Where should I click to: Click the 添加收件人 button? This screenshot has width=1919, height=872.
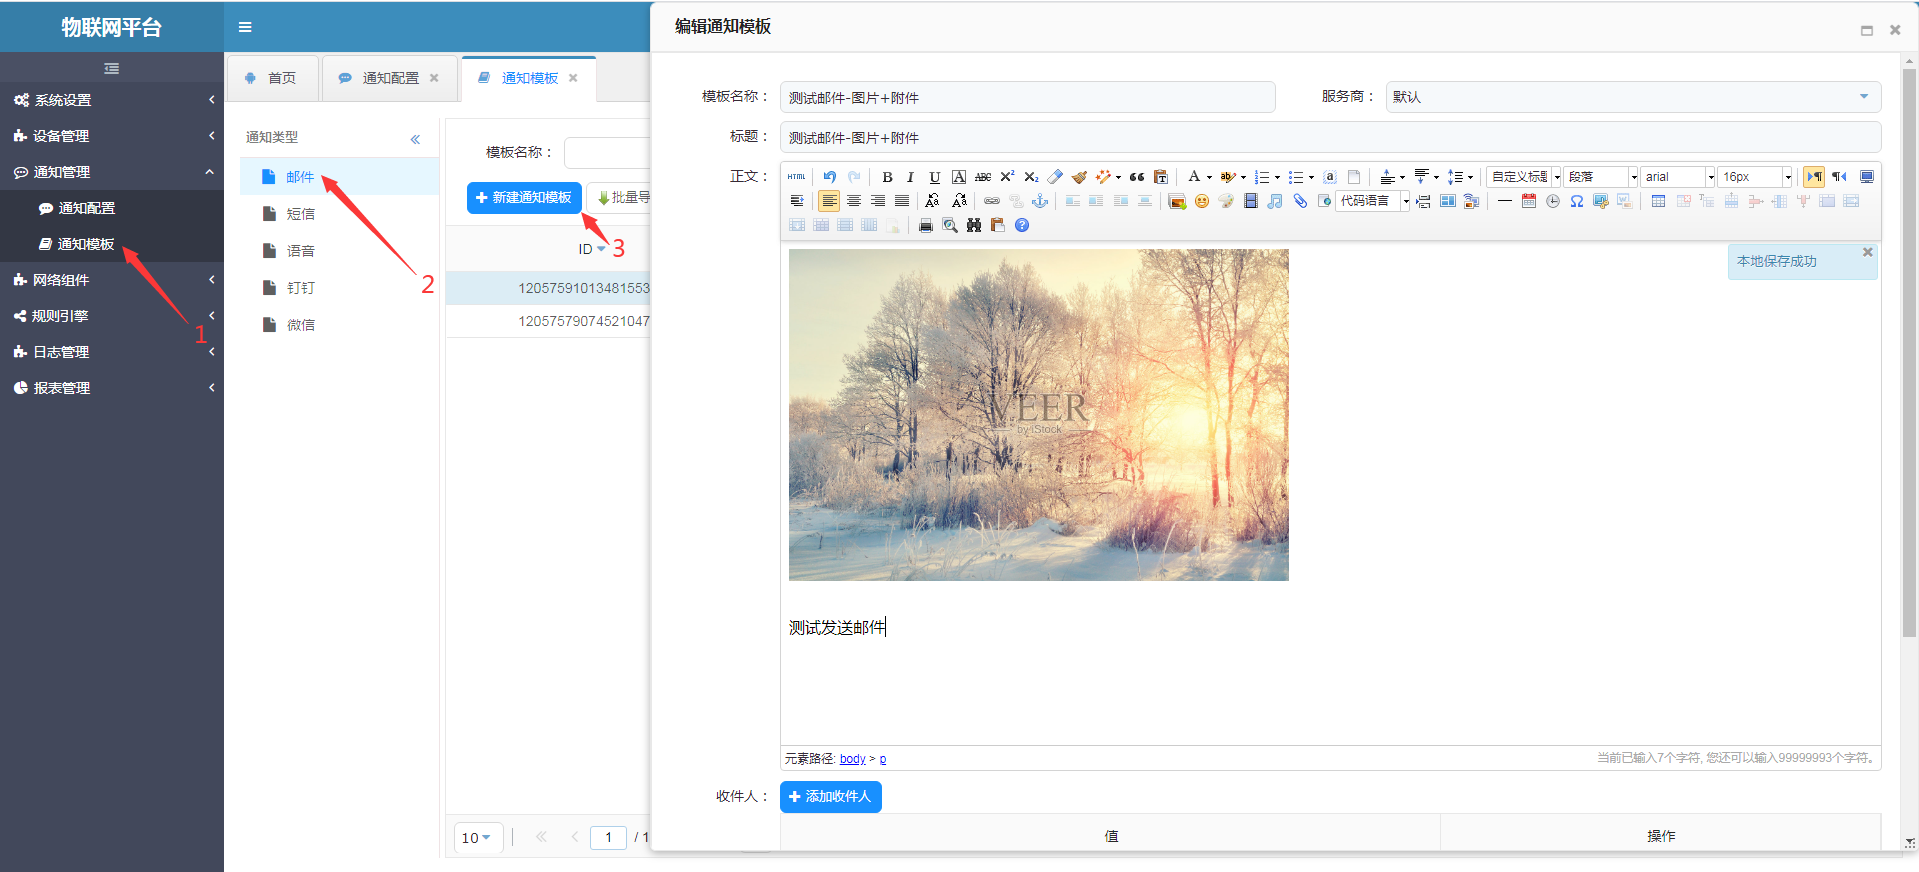point(830,796)
